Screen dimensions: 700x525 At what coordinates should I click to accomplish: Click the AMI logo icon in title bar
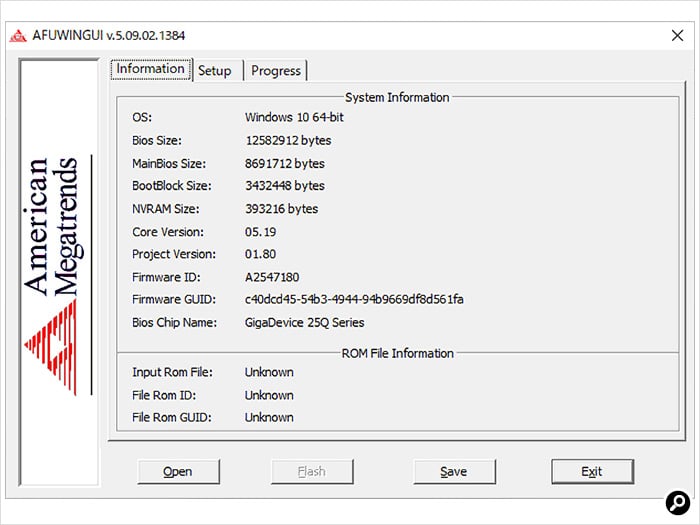18,36
